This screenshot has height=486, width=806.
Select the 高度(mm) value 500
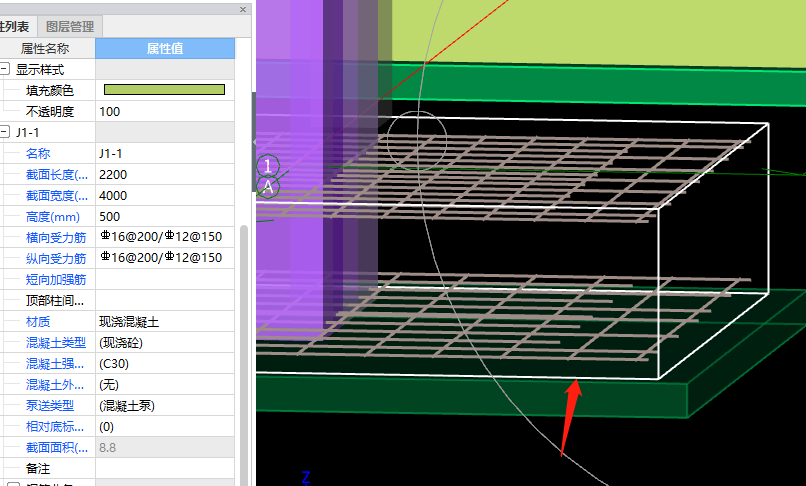pos(164,217)
